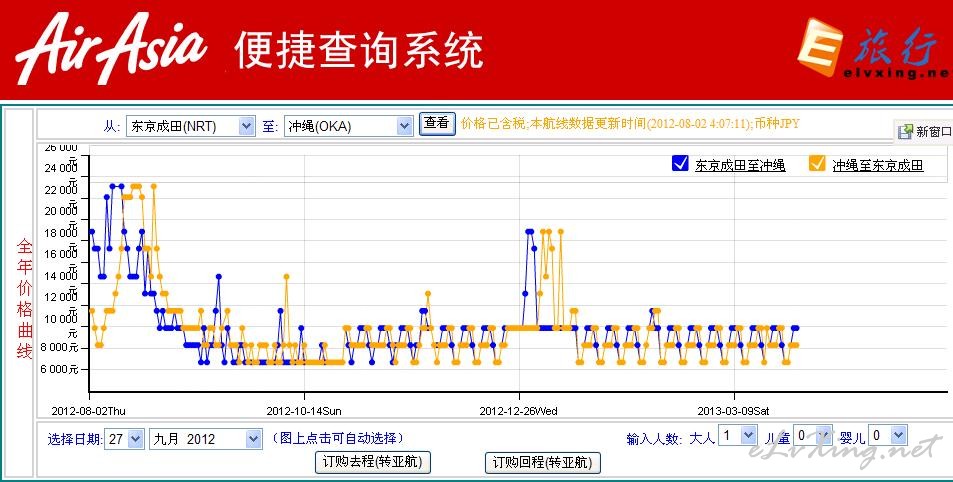
Task: Click the 价格已含税 update notice text
Action: pyautogui.click(x=630, y=123)
